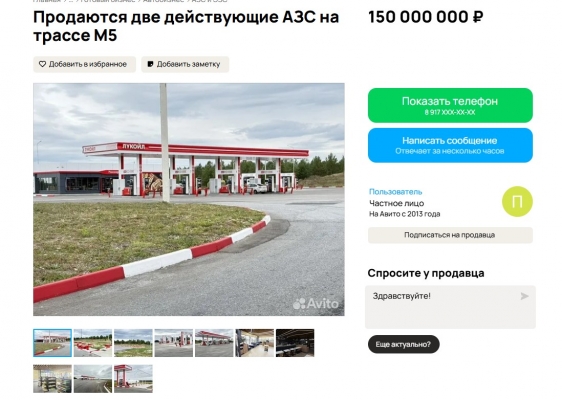Screen dimensions: 562x400
Task: Click the Добавить в избранное button
Action: pos(85,65)
